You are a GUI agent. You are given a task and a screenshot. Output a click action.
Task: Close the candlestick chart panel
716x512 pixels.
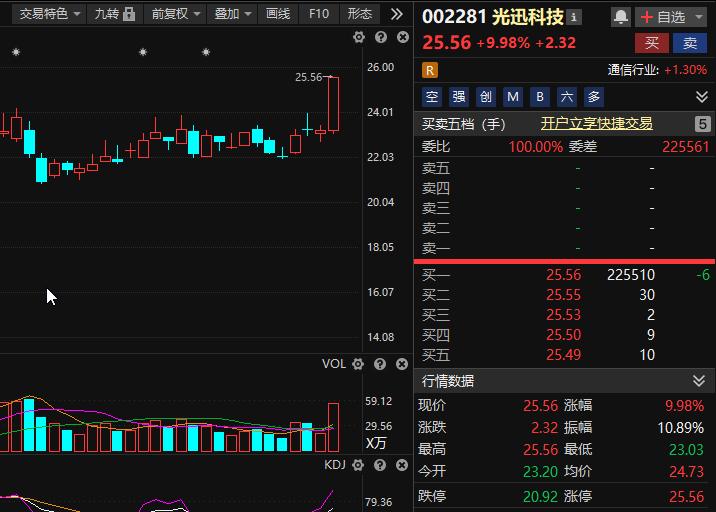tap(403, 37)
